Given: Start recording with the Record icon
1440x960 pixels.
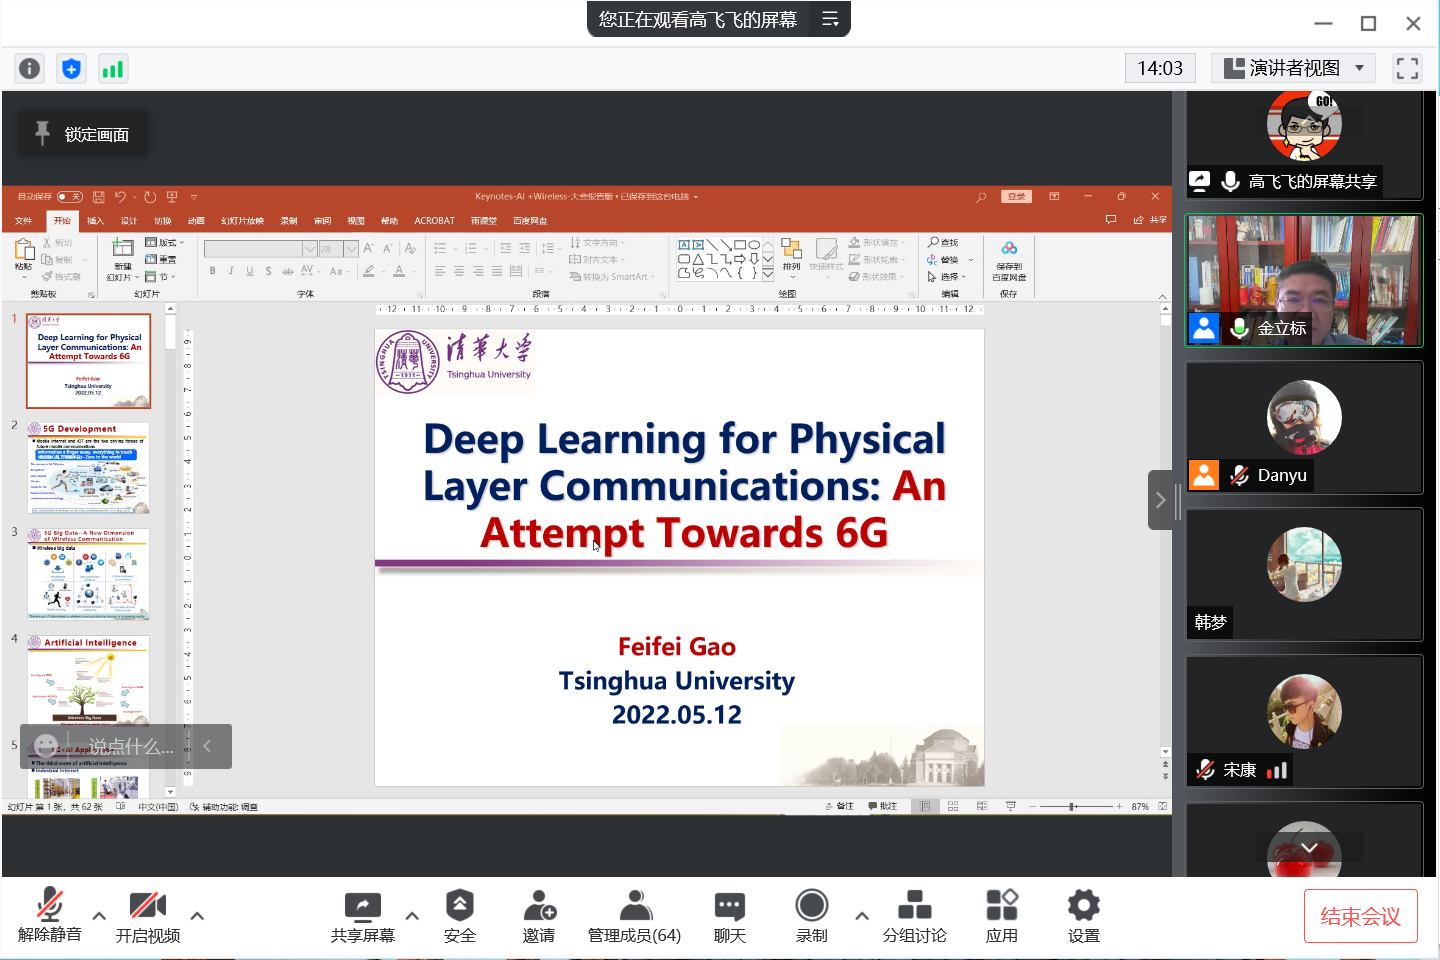Looking at the screenshot, I should click(811, 916).
